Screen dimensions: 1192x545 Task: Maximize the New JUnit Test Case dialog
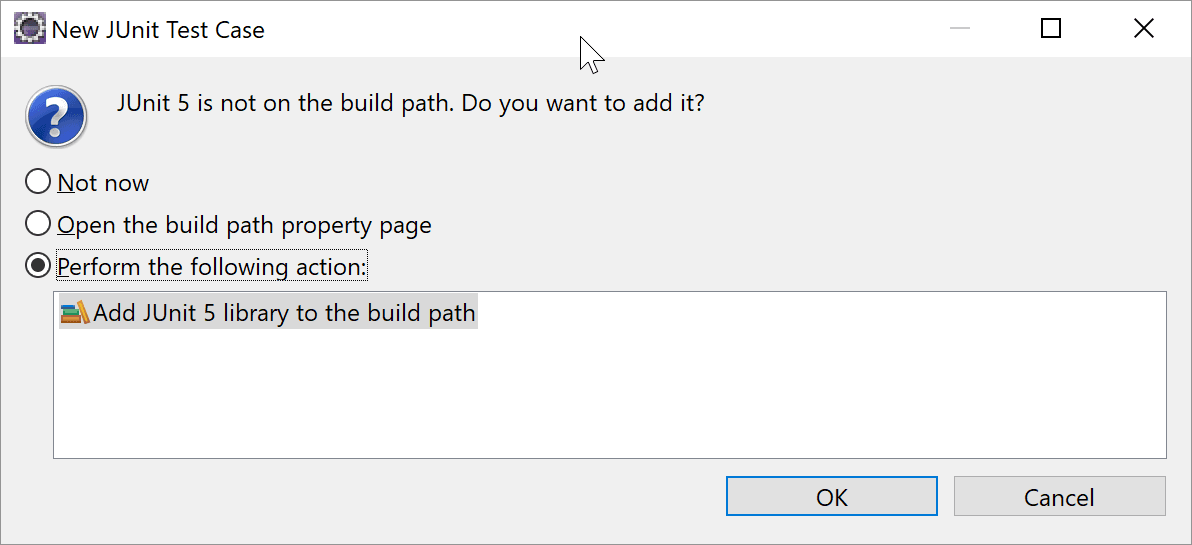(1051, 29)
